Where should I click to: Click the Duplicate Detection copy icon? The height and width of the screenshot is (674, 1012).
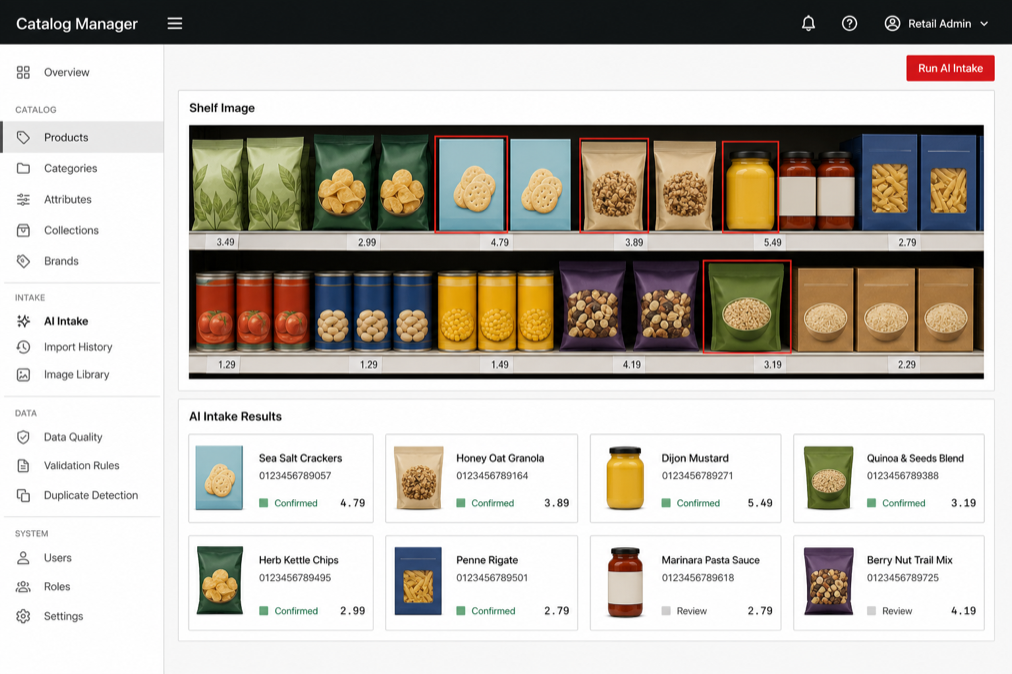pyautogui.click(x=23, y=495)
